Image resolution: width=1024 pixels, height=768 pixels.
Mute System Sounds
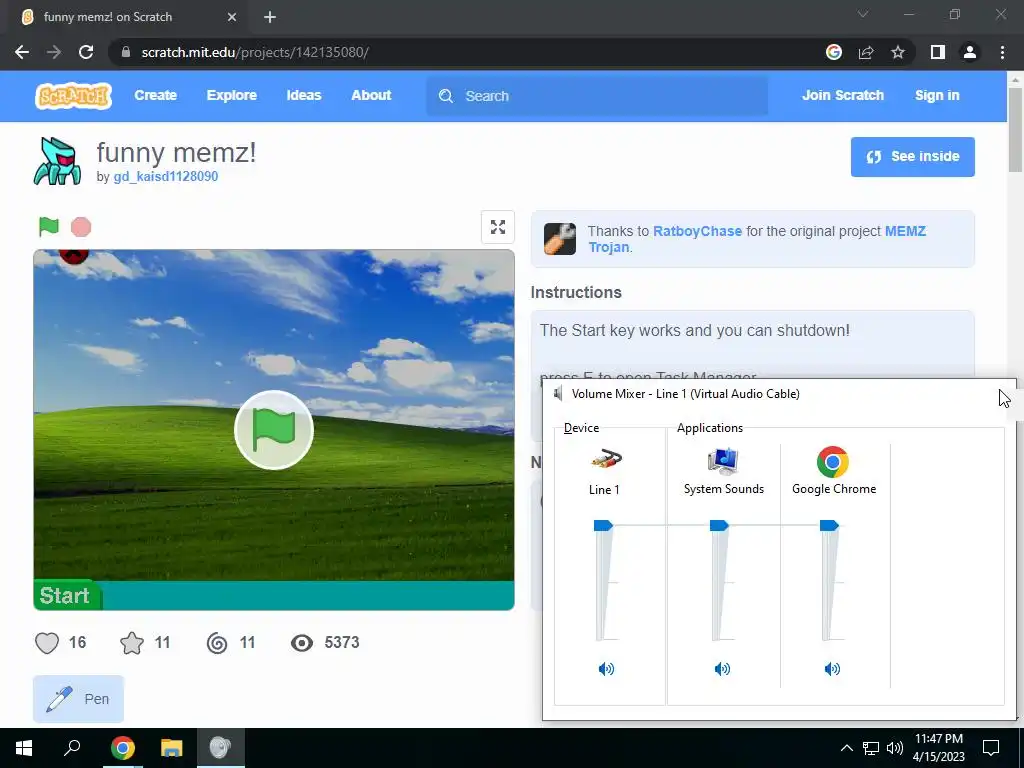(722, 669)
